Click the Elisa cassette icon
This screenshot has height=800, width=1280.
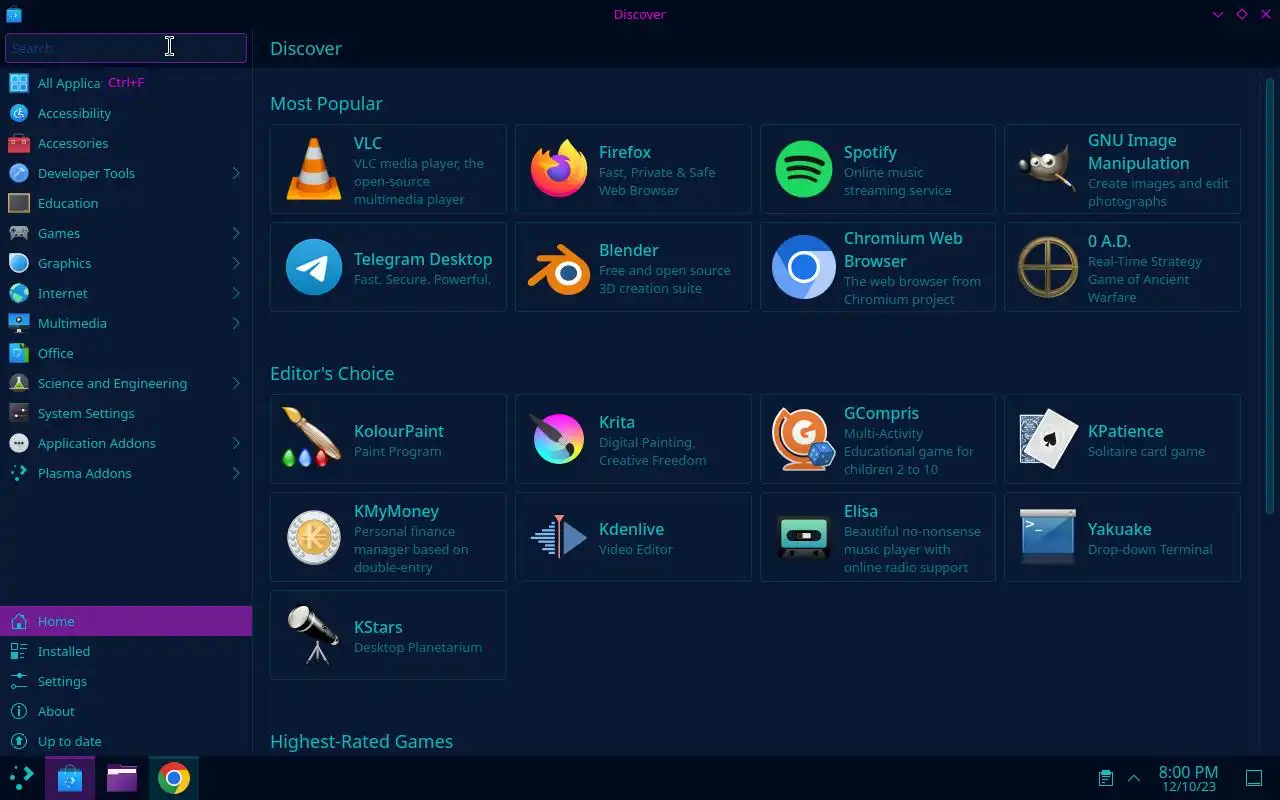[x=804, y=537]
